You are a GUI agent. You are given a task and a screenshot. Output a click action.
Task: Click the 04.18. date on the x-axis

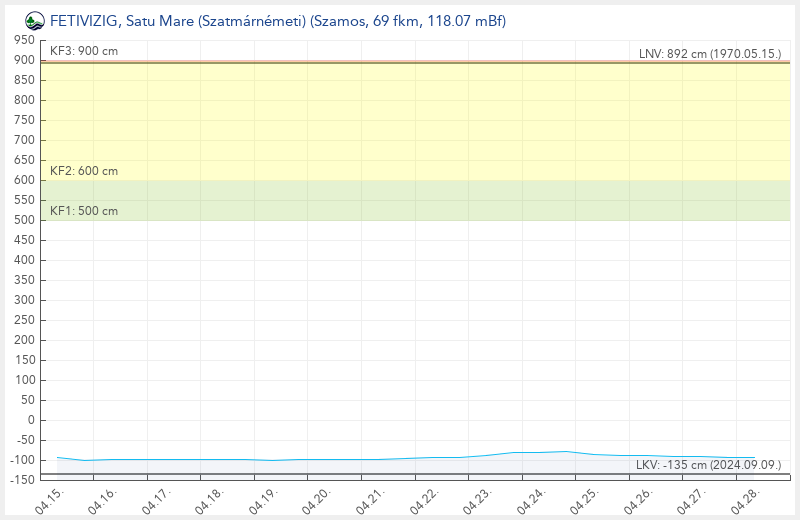coord(209,499)
